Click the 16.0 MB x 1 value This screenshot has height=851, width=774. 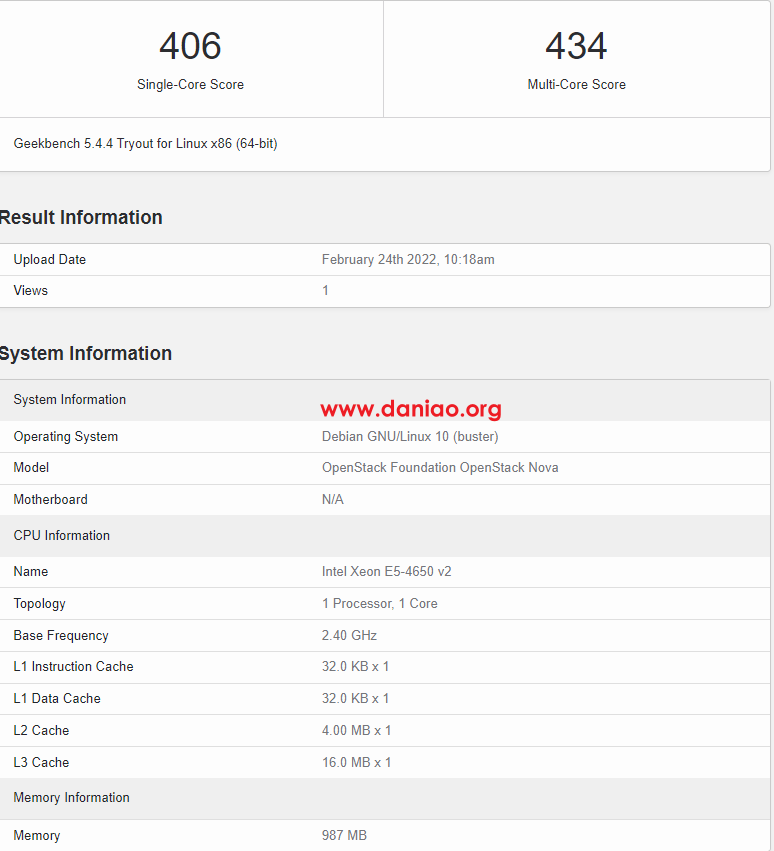click(x=356, y=763)
